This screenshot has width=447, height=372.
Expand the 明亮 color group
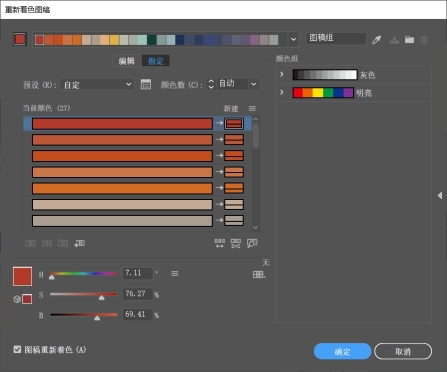pyautogui.click(x=282, y=92)
